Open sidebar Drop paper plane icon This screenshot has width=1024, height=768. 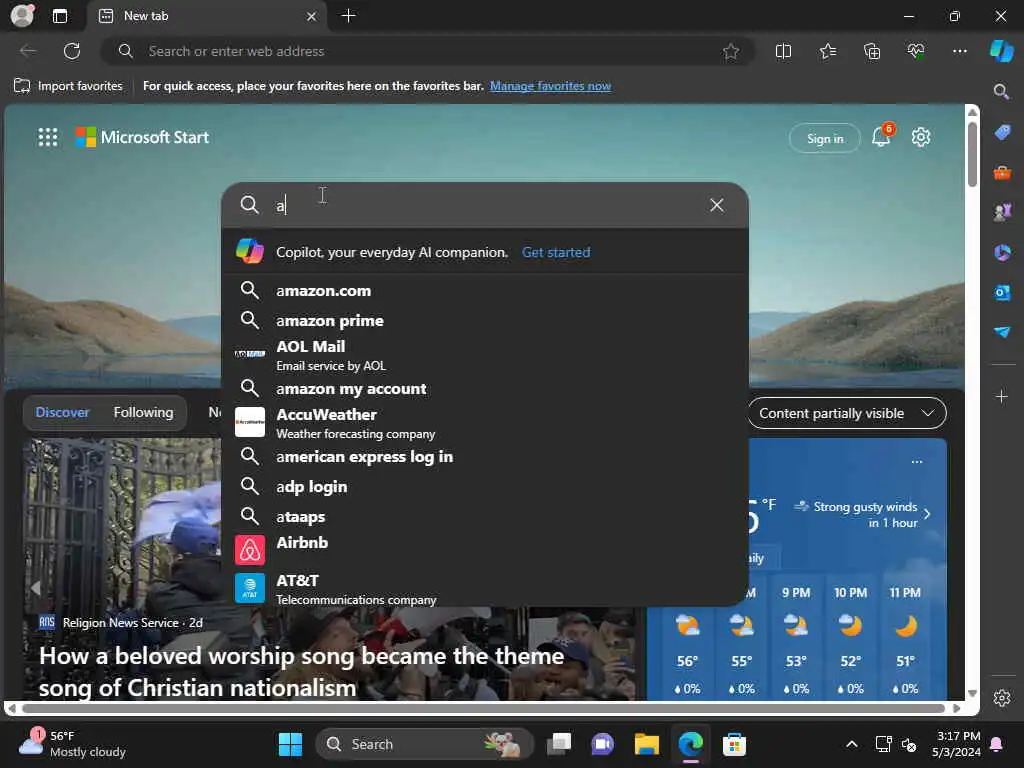pos(1002,332)
